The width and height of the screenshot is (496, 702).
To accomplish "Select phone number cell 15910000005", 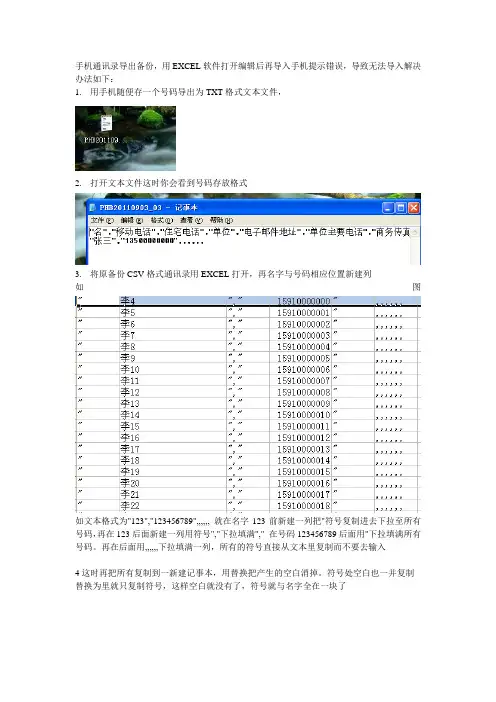I will pyautogui.click(x=300, y=358).
